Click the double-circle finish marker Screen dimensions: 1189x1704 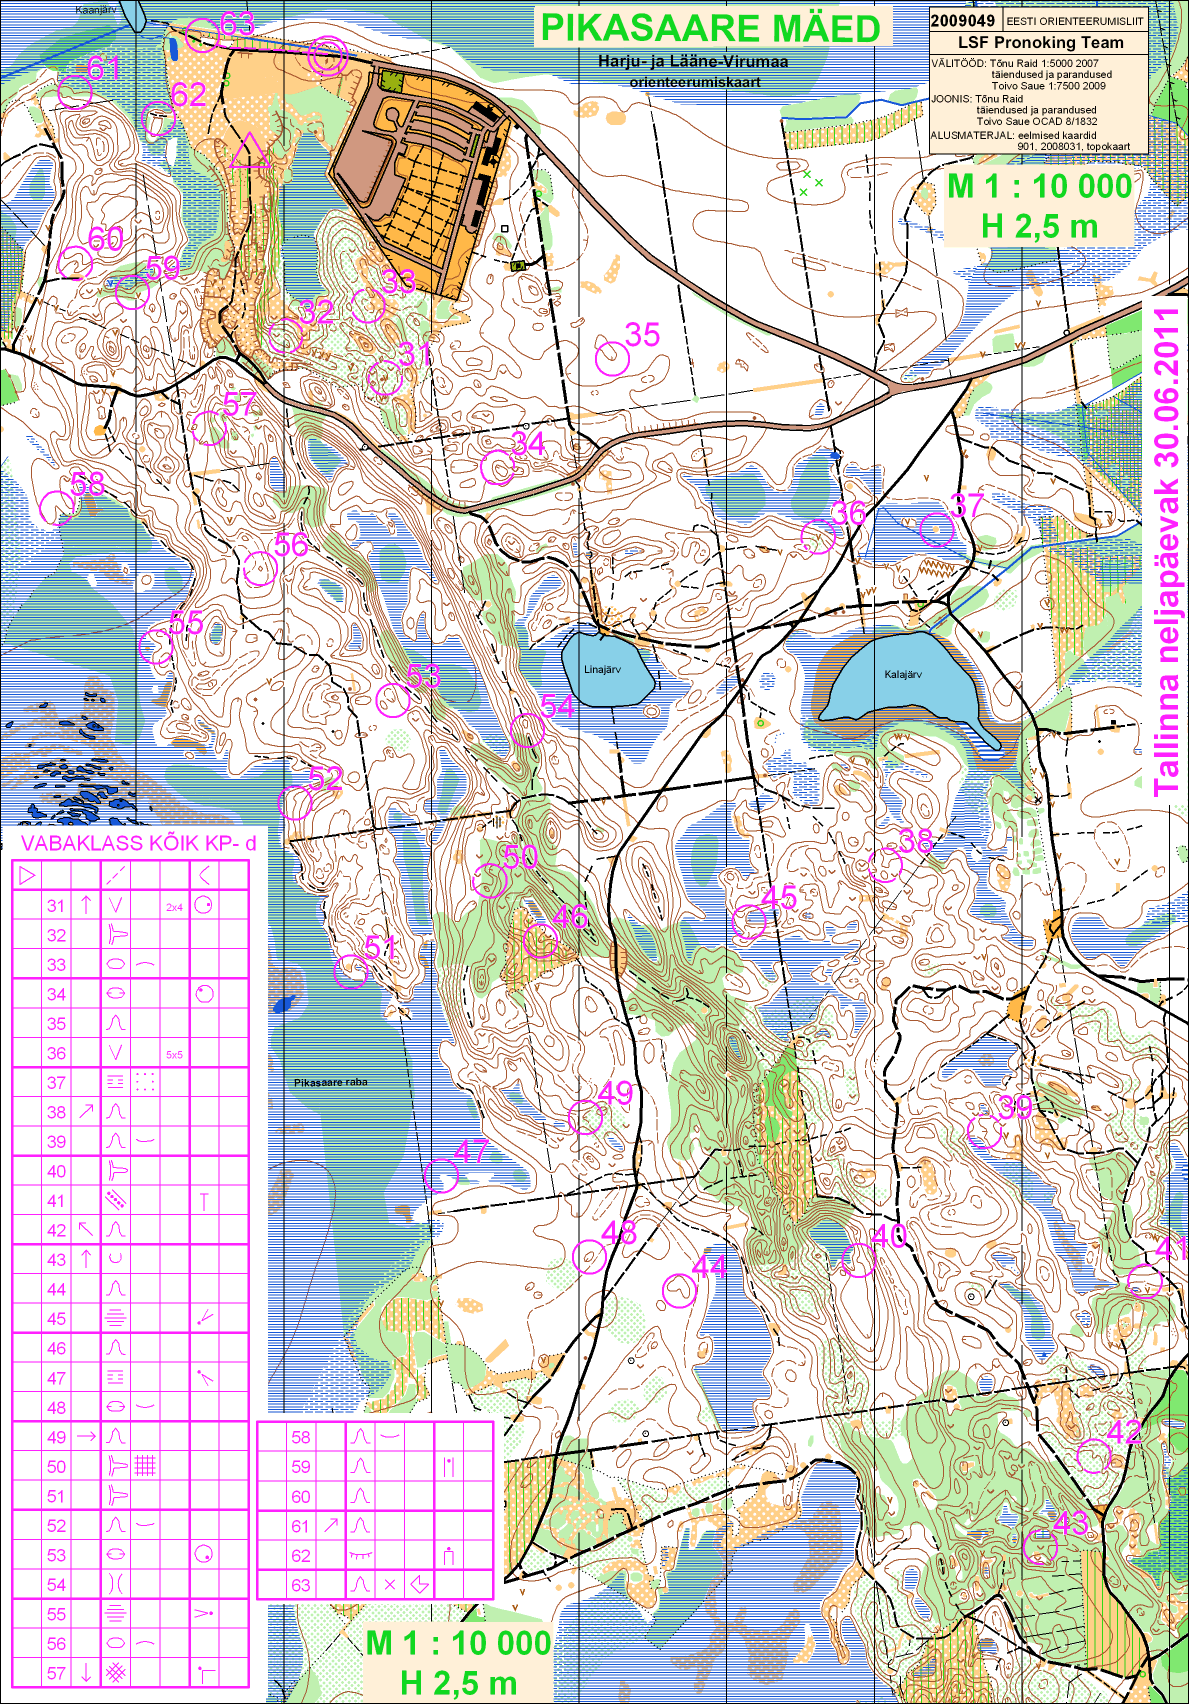coord(327,57)
